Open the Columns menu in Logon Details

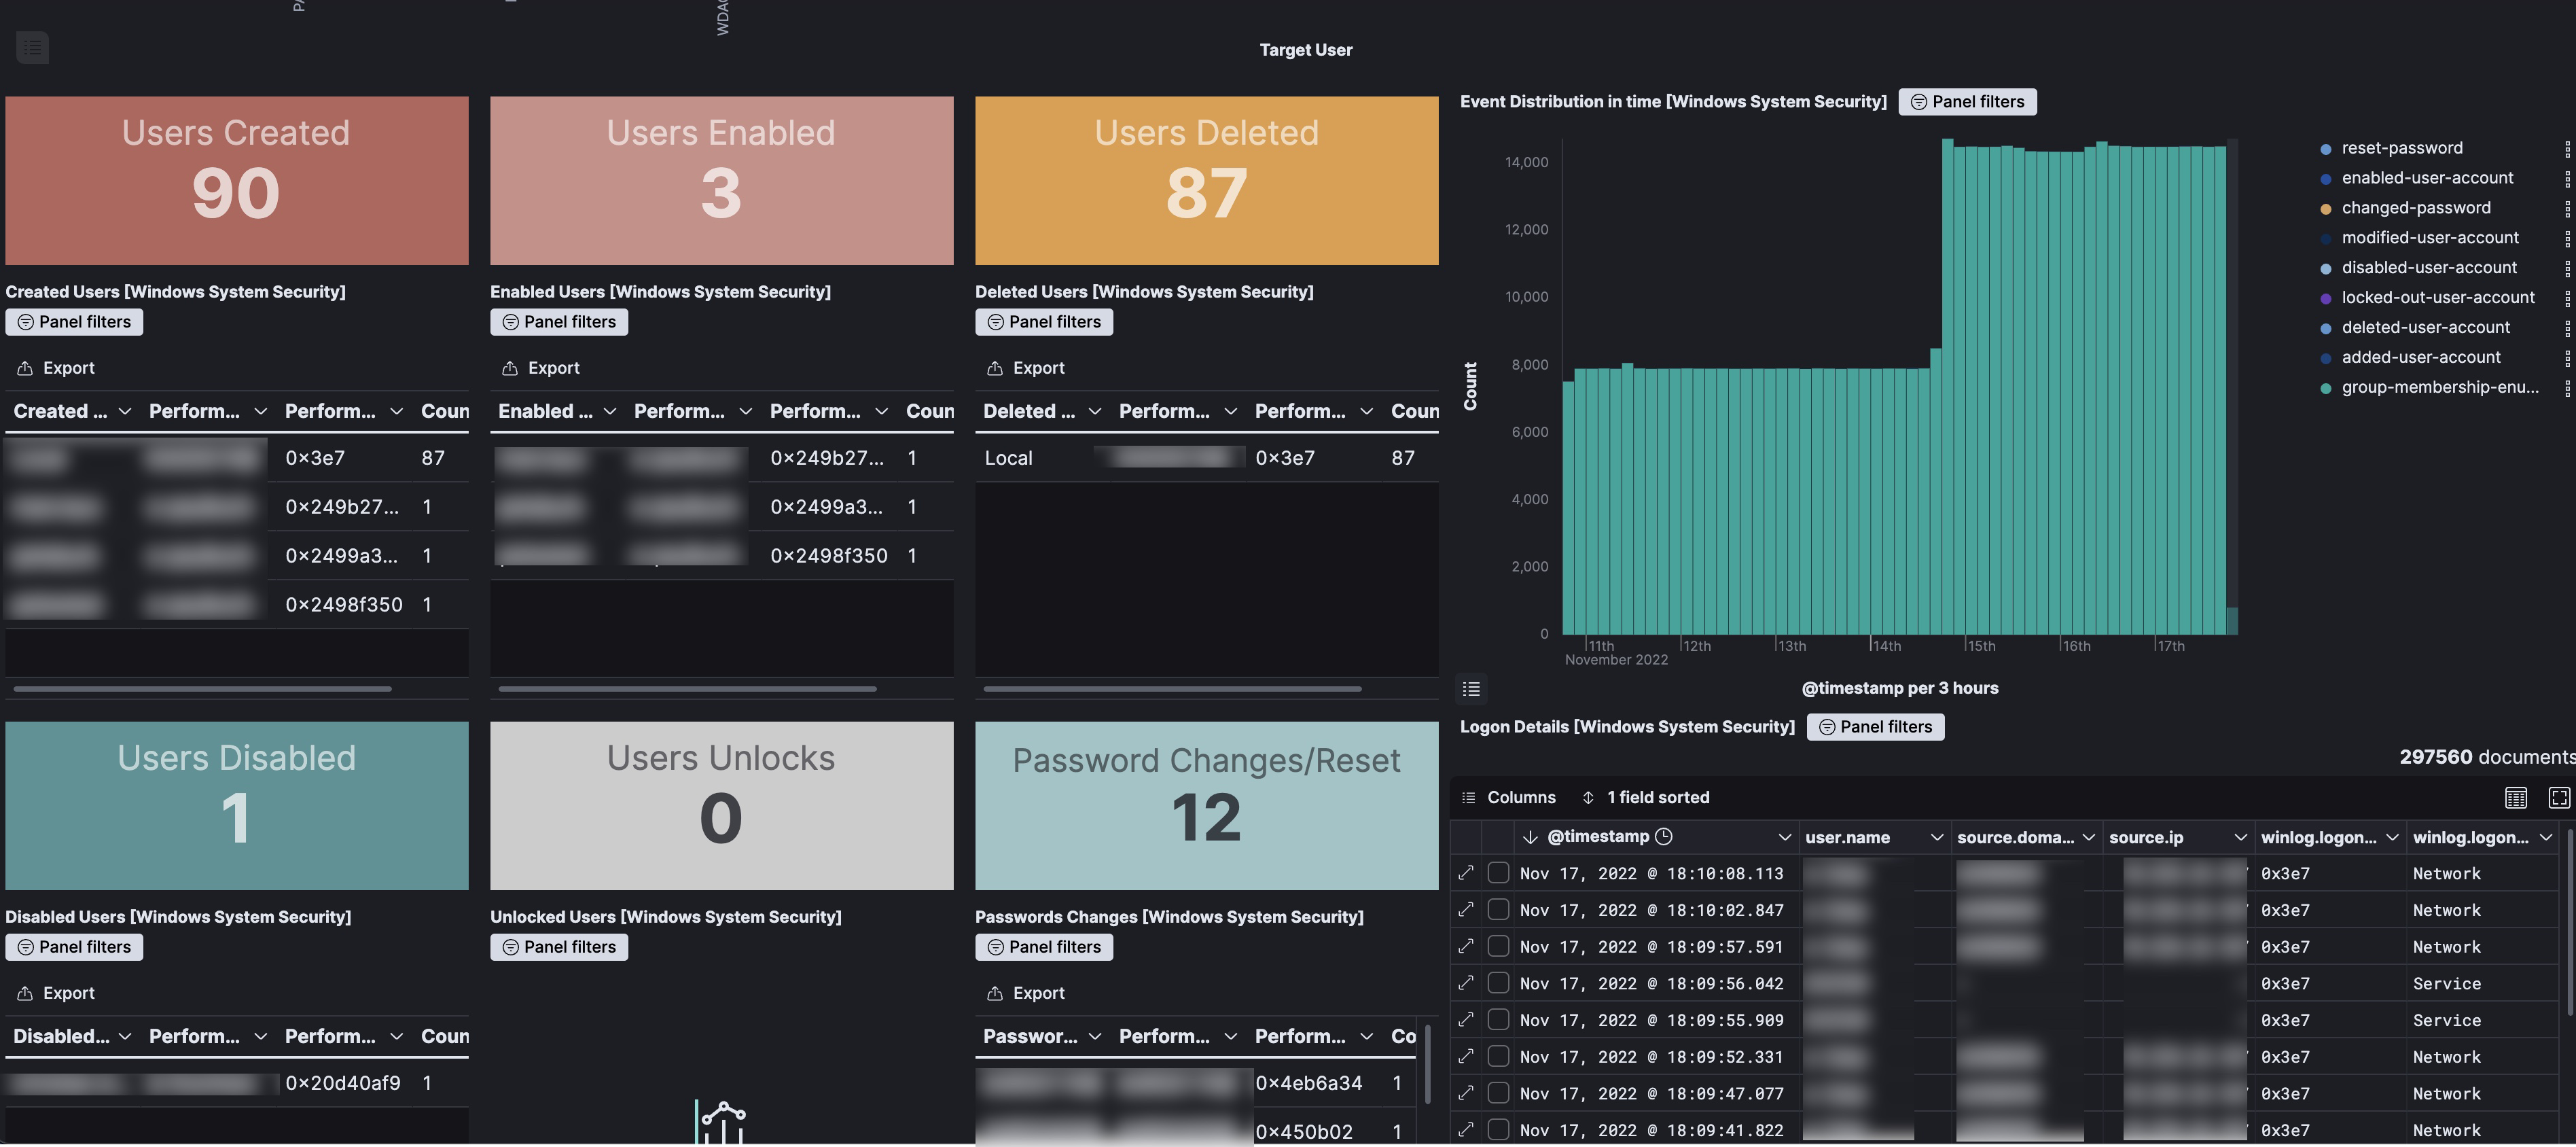click(x=1508, y=797)
